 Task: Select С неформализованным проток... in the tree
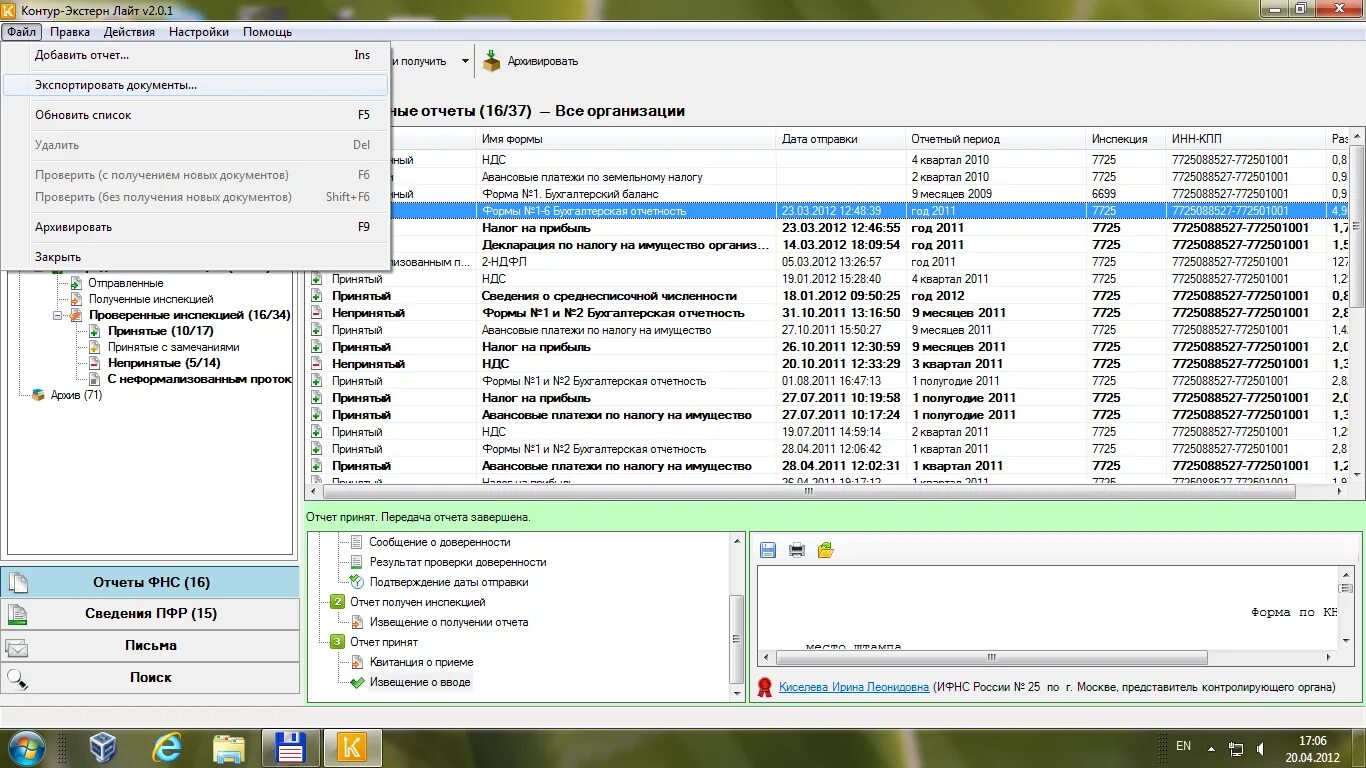(x=200, y=379)
